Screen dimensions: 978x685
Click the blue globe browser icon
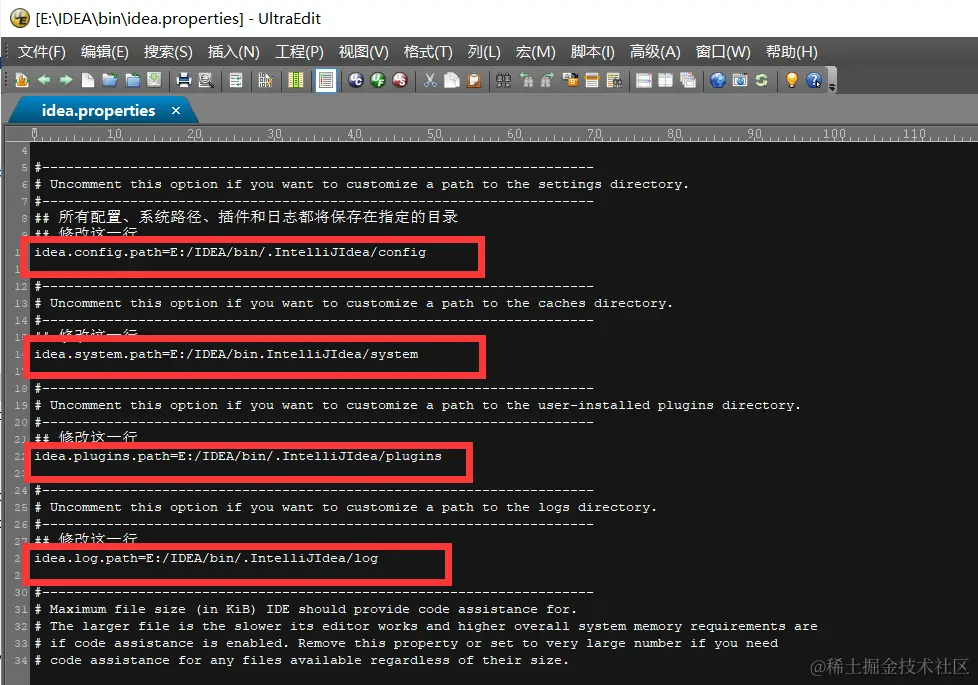tap(718, 80)
